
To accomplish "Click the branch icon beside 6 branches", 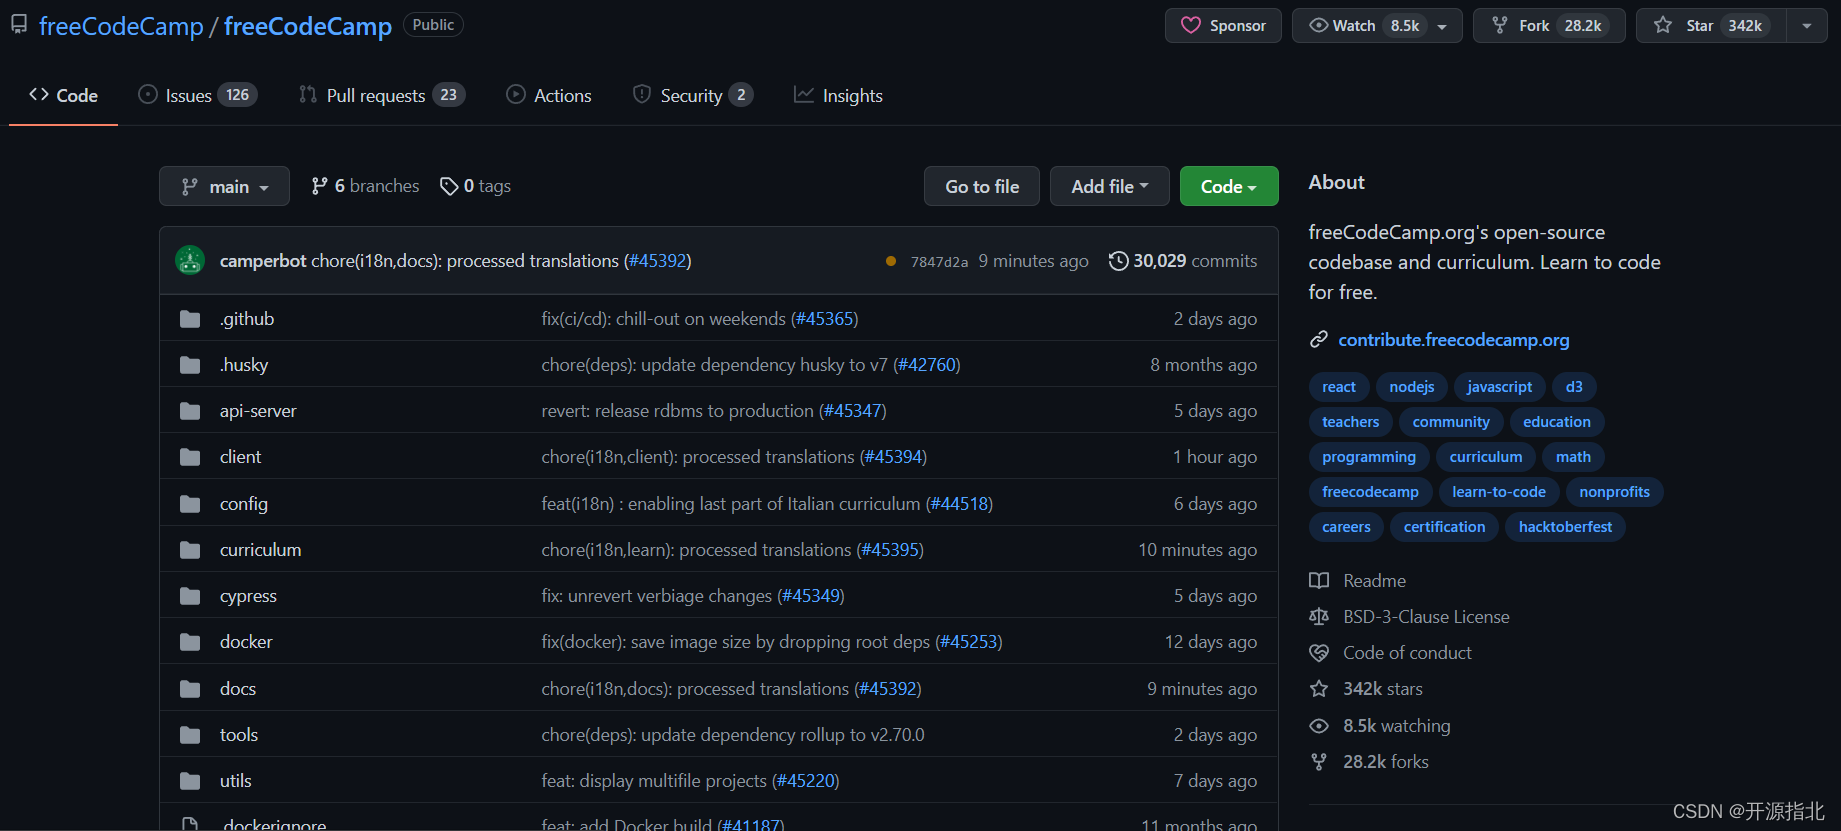I will click(319, 186).
